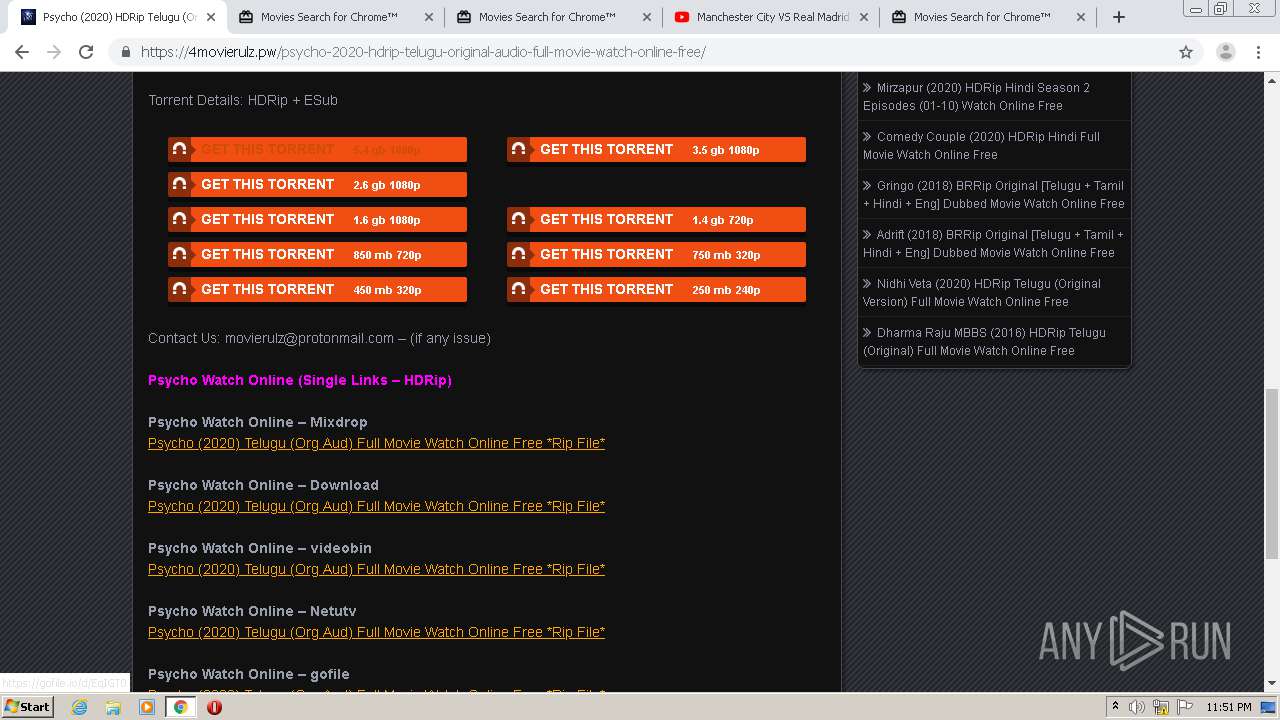
Task: Open Comedy Couple (2020) sidebar link
Action: pos(982,145)
